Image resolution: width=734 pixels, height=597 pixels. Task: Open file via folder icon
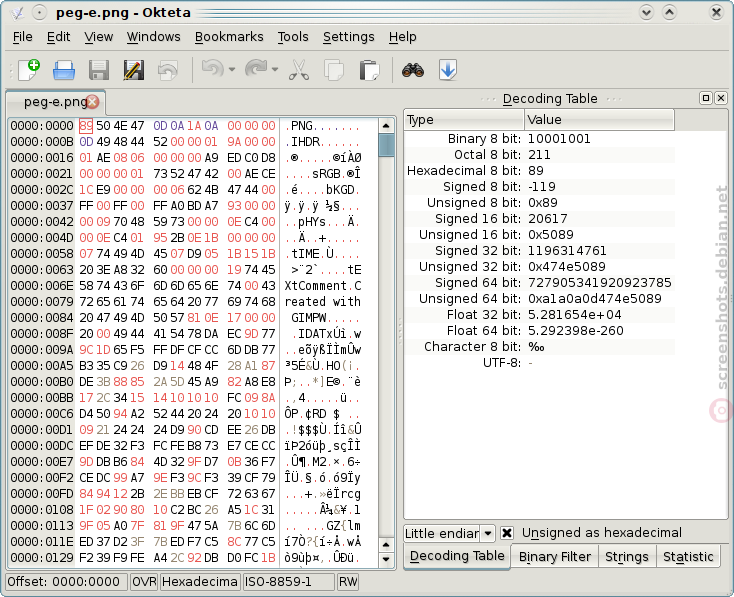[64, 70]
